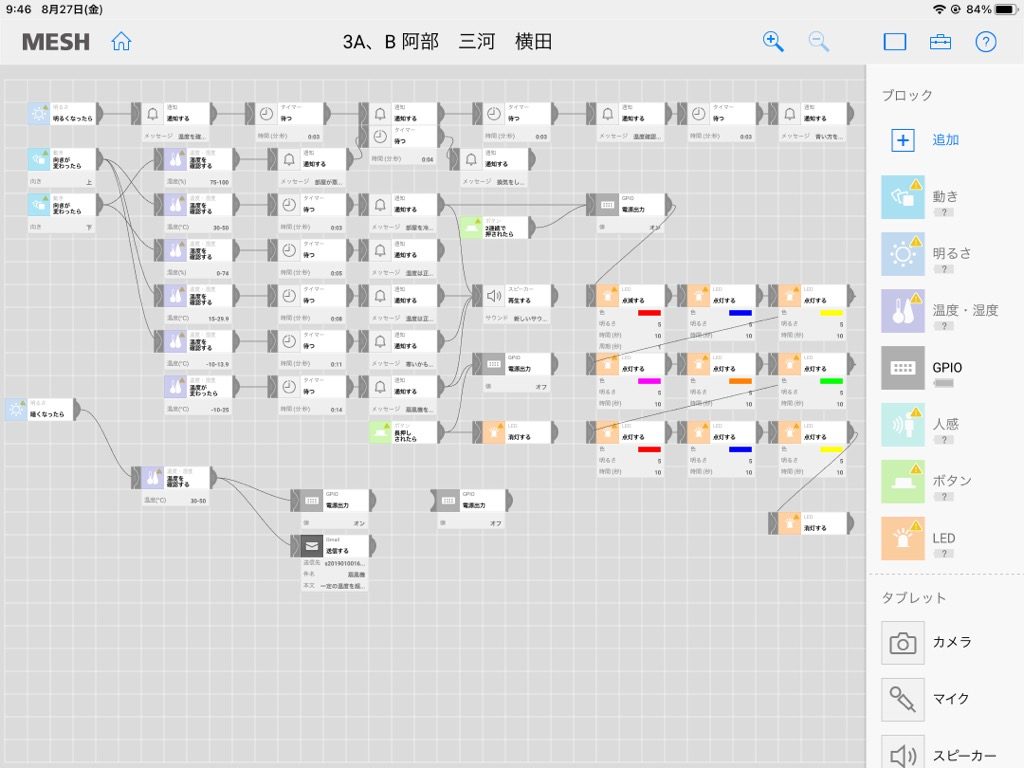Viewport: 1024px width, 768px height.
Task: Tap the orange LED color swatch
Action: pyautogui.click(x=740, y=381)
